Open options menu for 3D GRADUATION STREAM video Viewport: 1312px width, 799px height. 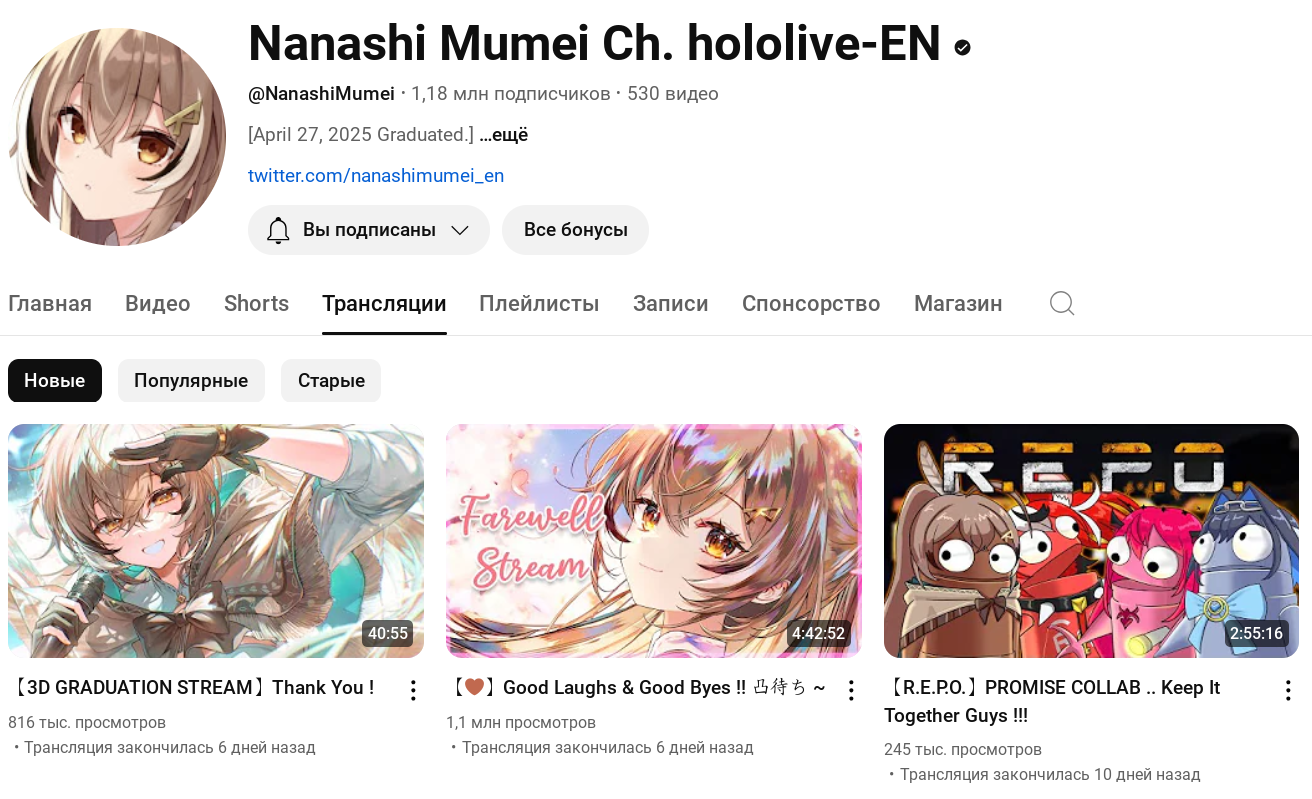pos(413,690)
